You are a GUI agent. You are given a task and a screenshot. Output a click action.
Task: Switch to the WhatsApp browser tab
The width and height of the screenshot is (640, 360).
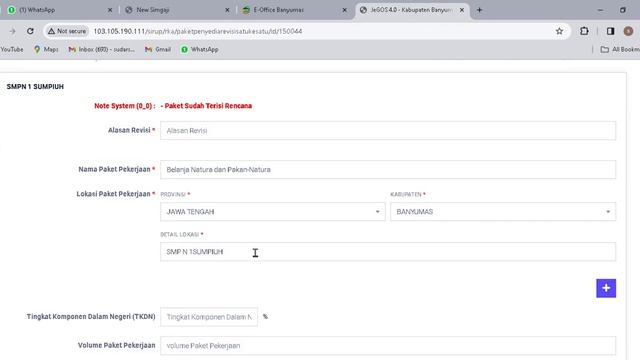pyautogui.click(x=59, y=10)
